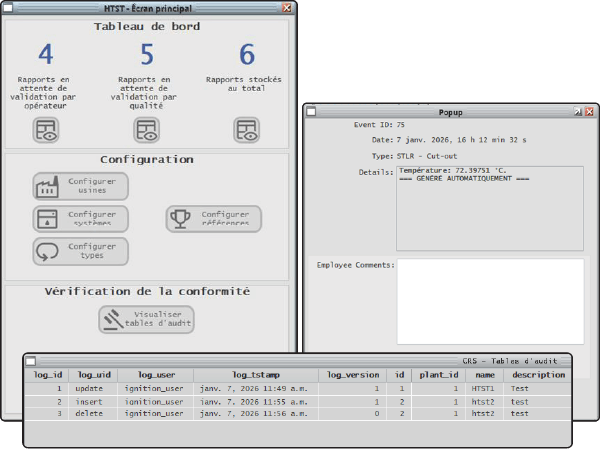Image resolution: width=600 pixels, height=449 pixels.
Task: Select the 'insert' cell in audit table
Action: pos(93,402)
